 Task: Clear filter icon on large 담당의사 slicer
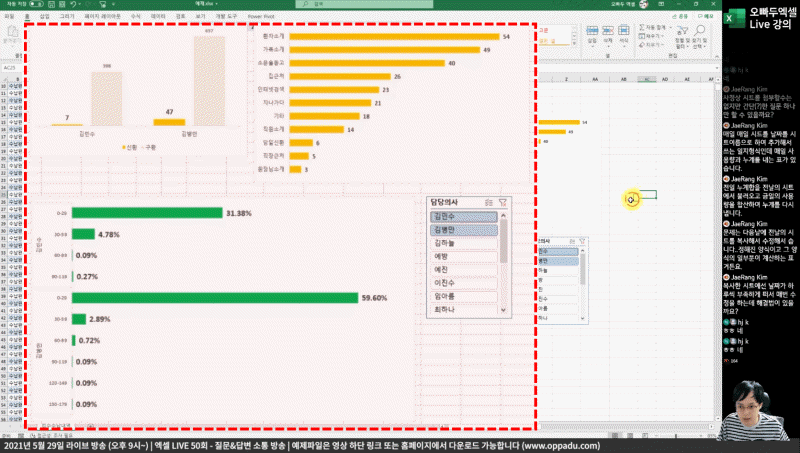point(502,202)
